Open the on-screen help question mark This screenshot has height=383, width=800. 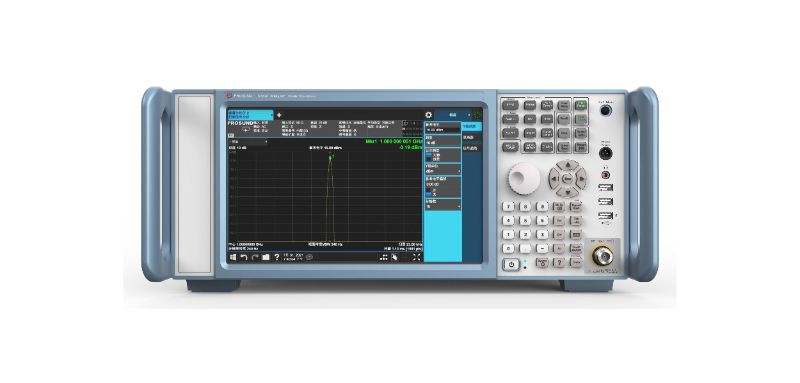277,258
